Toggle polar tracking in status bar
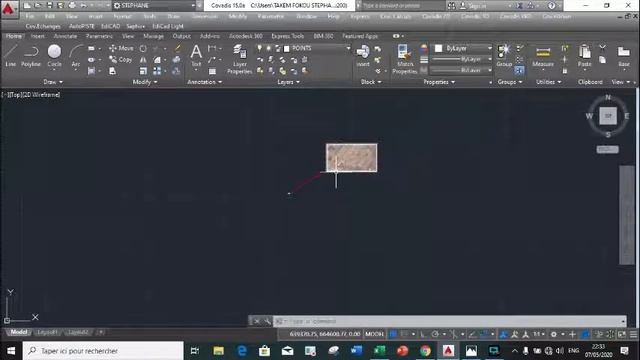Screen dimensions: 640x360 coord(435,334)
